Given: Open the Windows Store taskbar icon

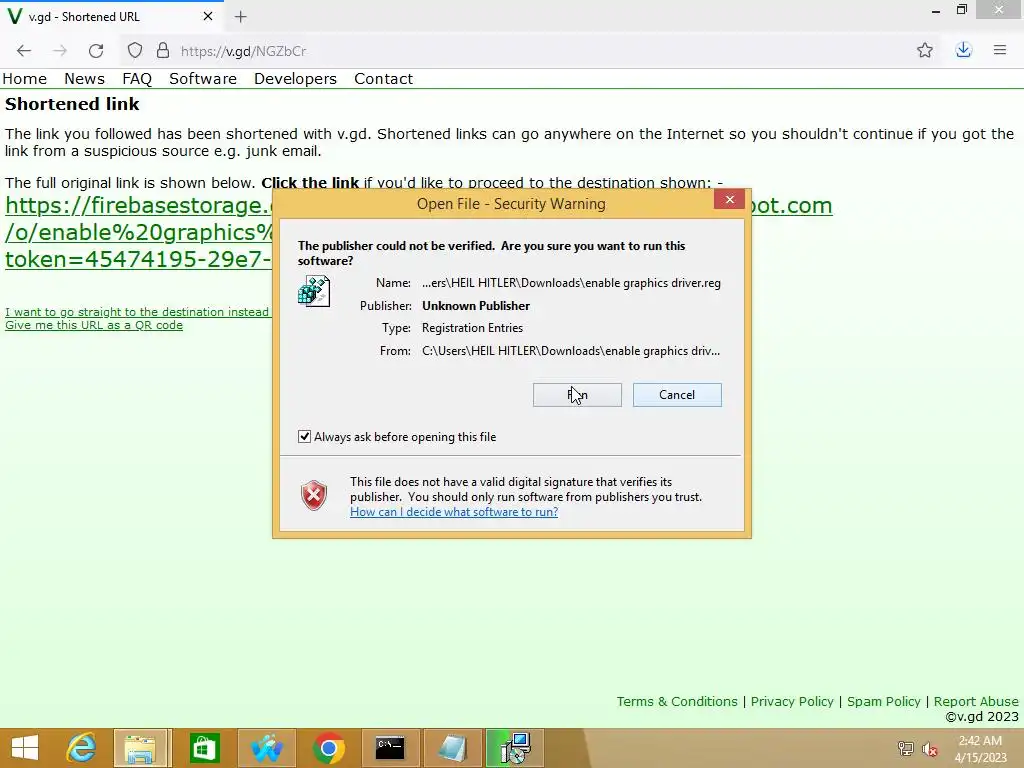Looking at the screenshot, I should click(x=204, y=748).
